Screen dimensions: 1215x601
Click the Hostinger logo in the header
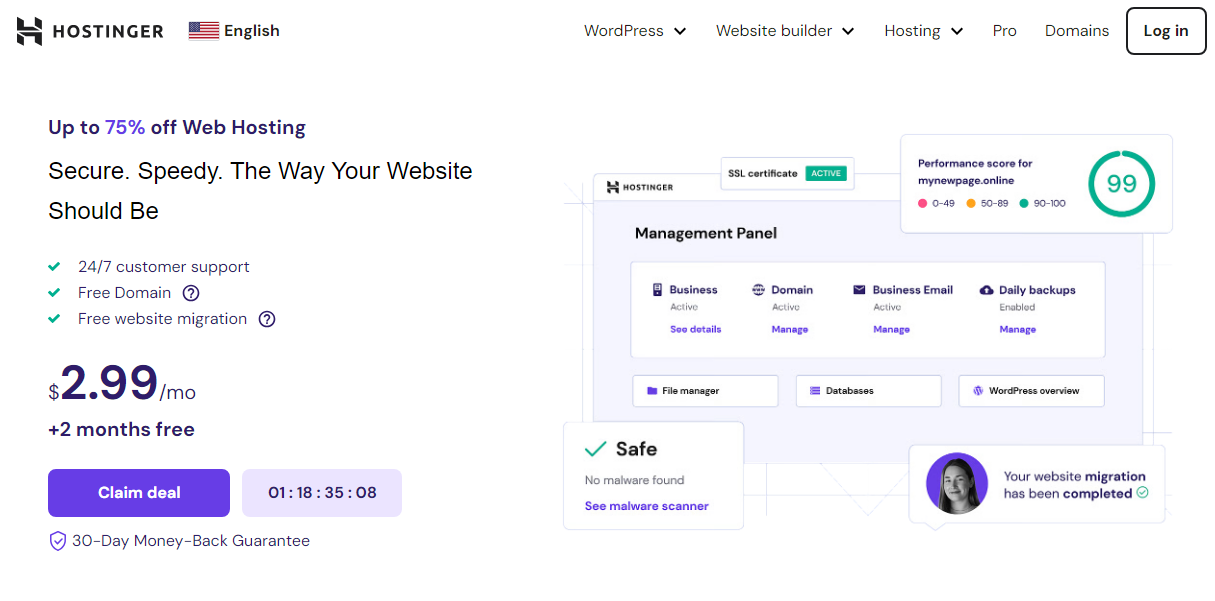(90, 31)
